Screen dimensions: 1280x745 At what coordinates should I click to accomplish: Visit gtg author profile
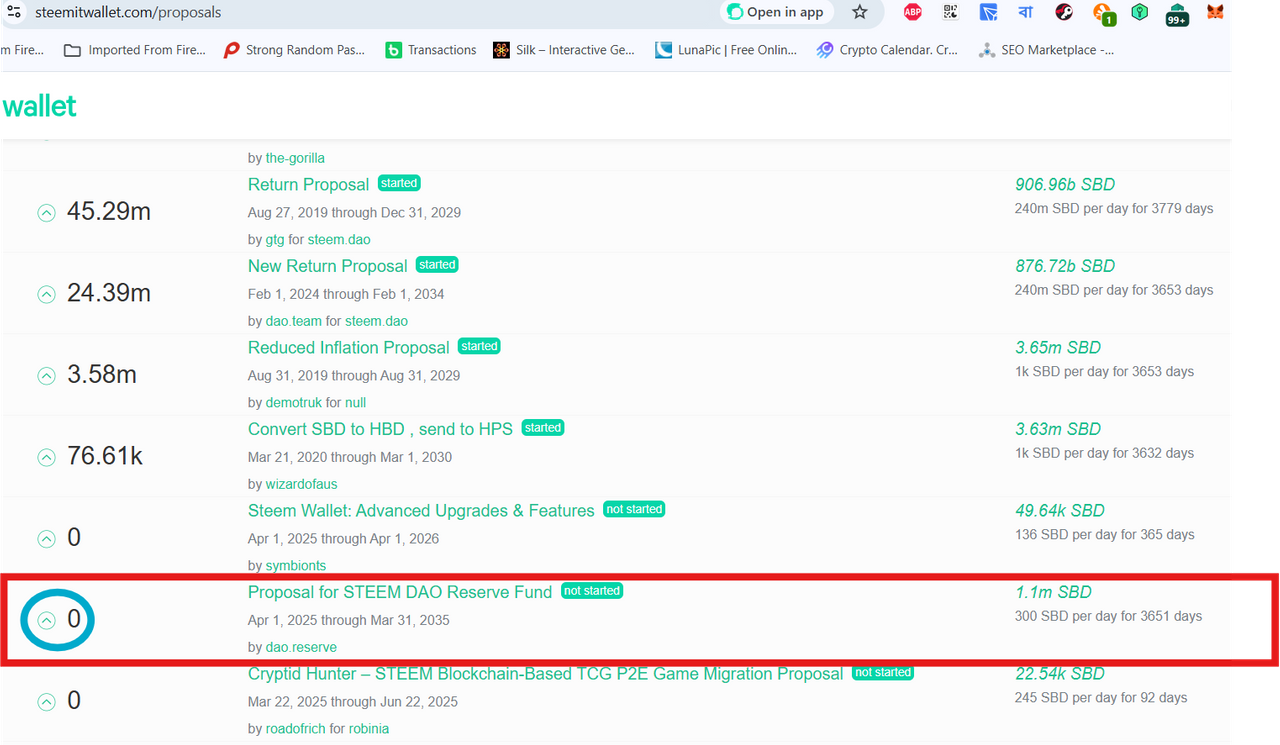(x=275, y=240)
